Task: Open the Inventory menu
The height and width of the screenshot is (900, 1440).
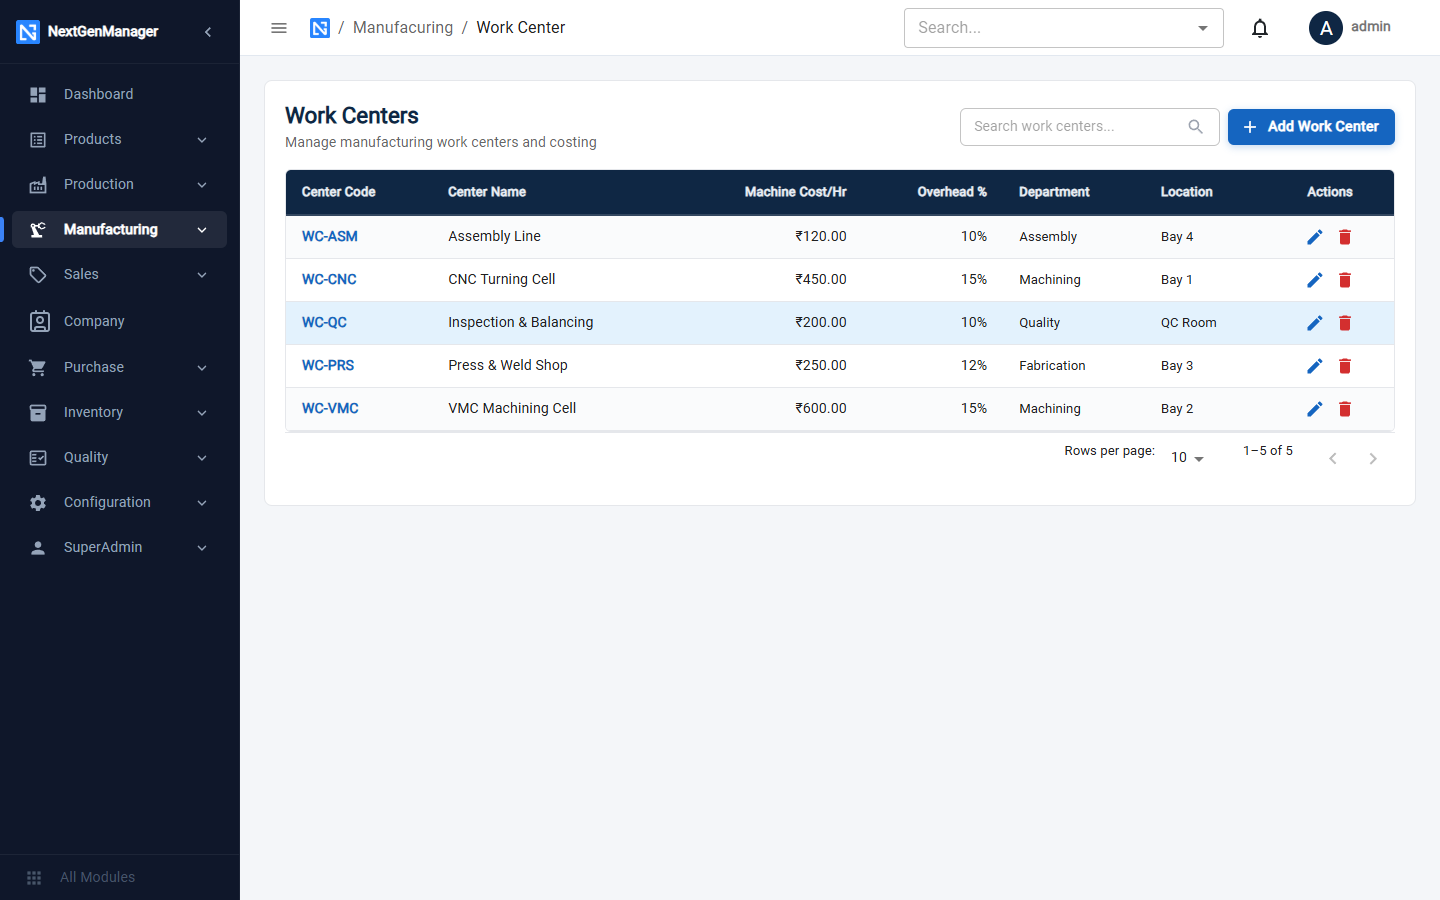Action: [x=120, y=413]
